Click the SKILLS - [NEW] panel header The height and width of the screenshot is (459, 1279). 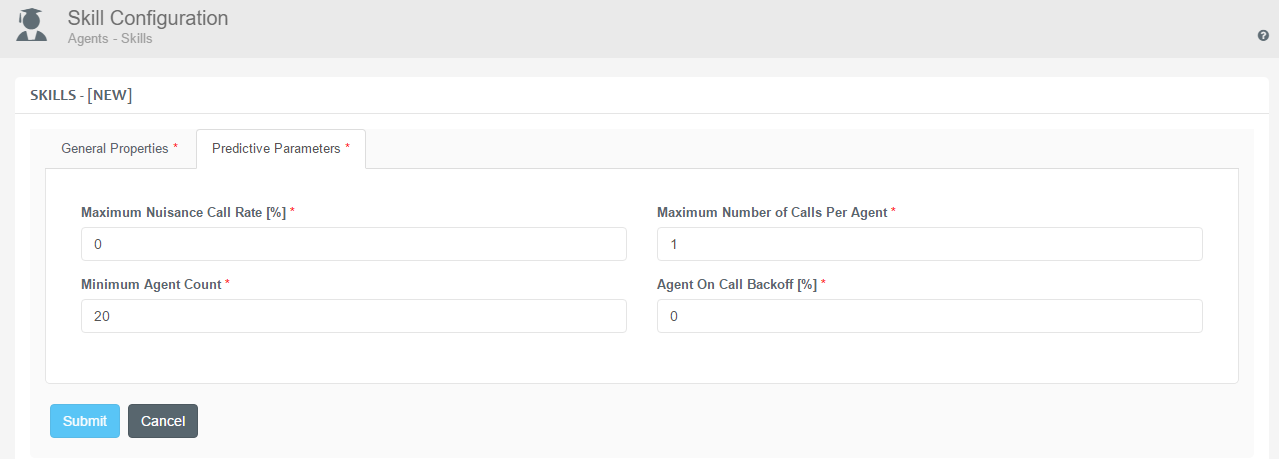coord(81,95)
